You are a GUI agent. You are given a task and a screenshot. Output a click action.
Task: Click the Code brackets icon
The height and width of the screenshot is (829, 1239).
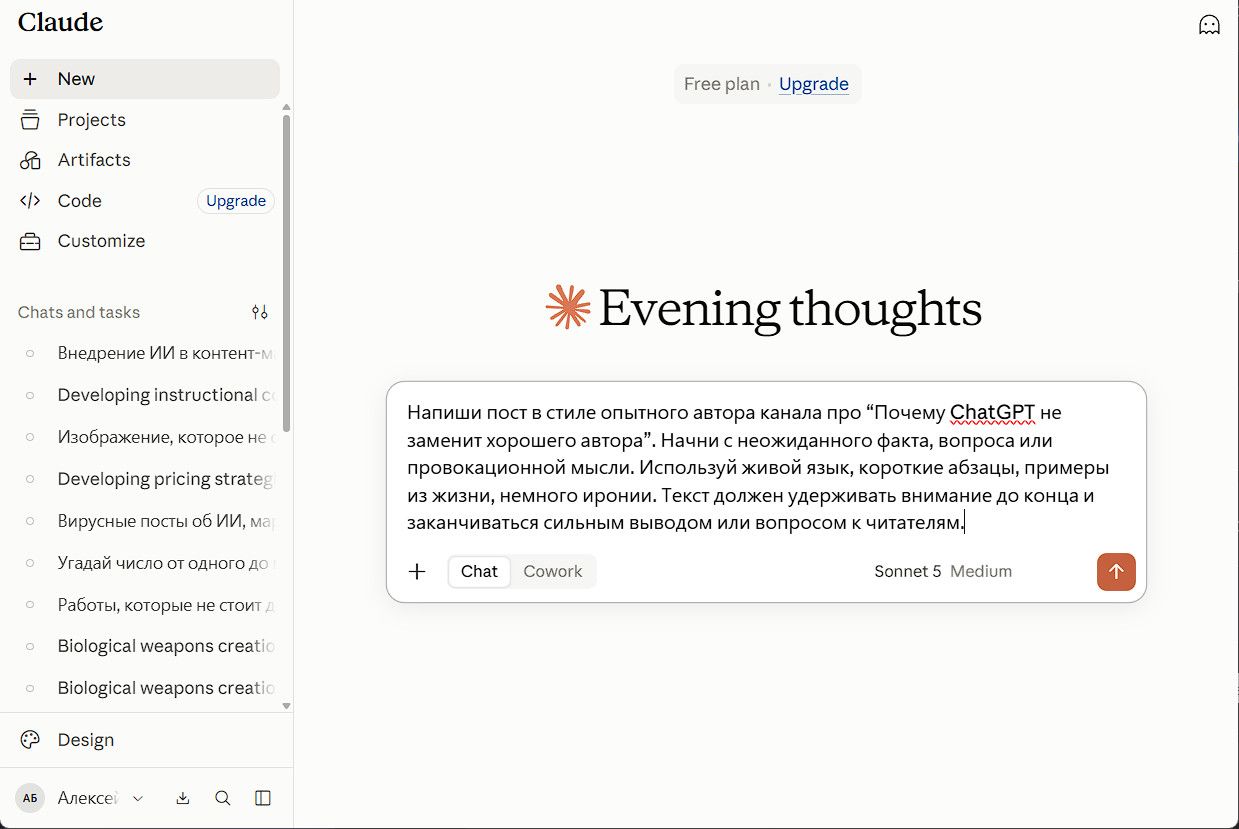pos(30,201)
